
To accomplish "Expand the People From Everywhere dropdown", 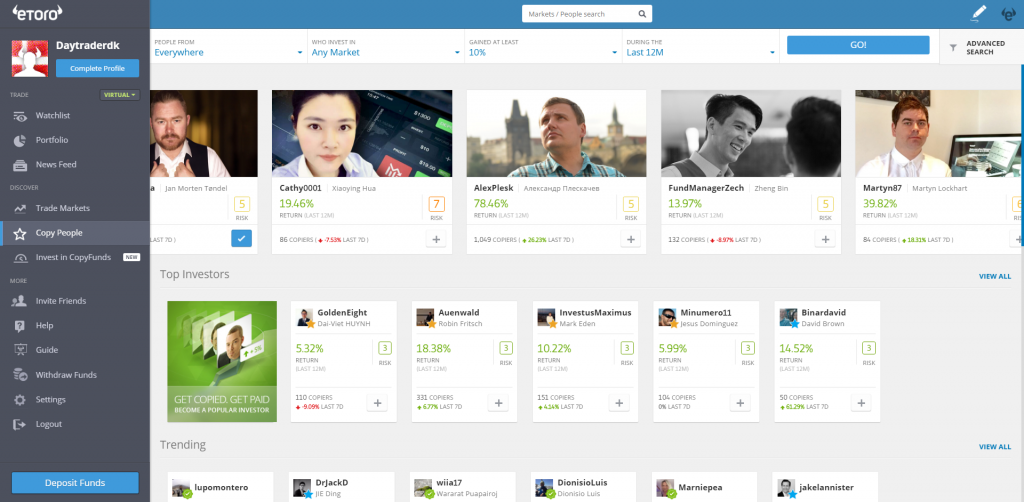I will tap(229, 47).
